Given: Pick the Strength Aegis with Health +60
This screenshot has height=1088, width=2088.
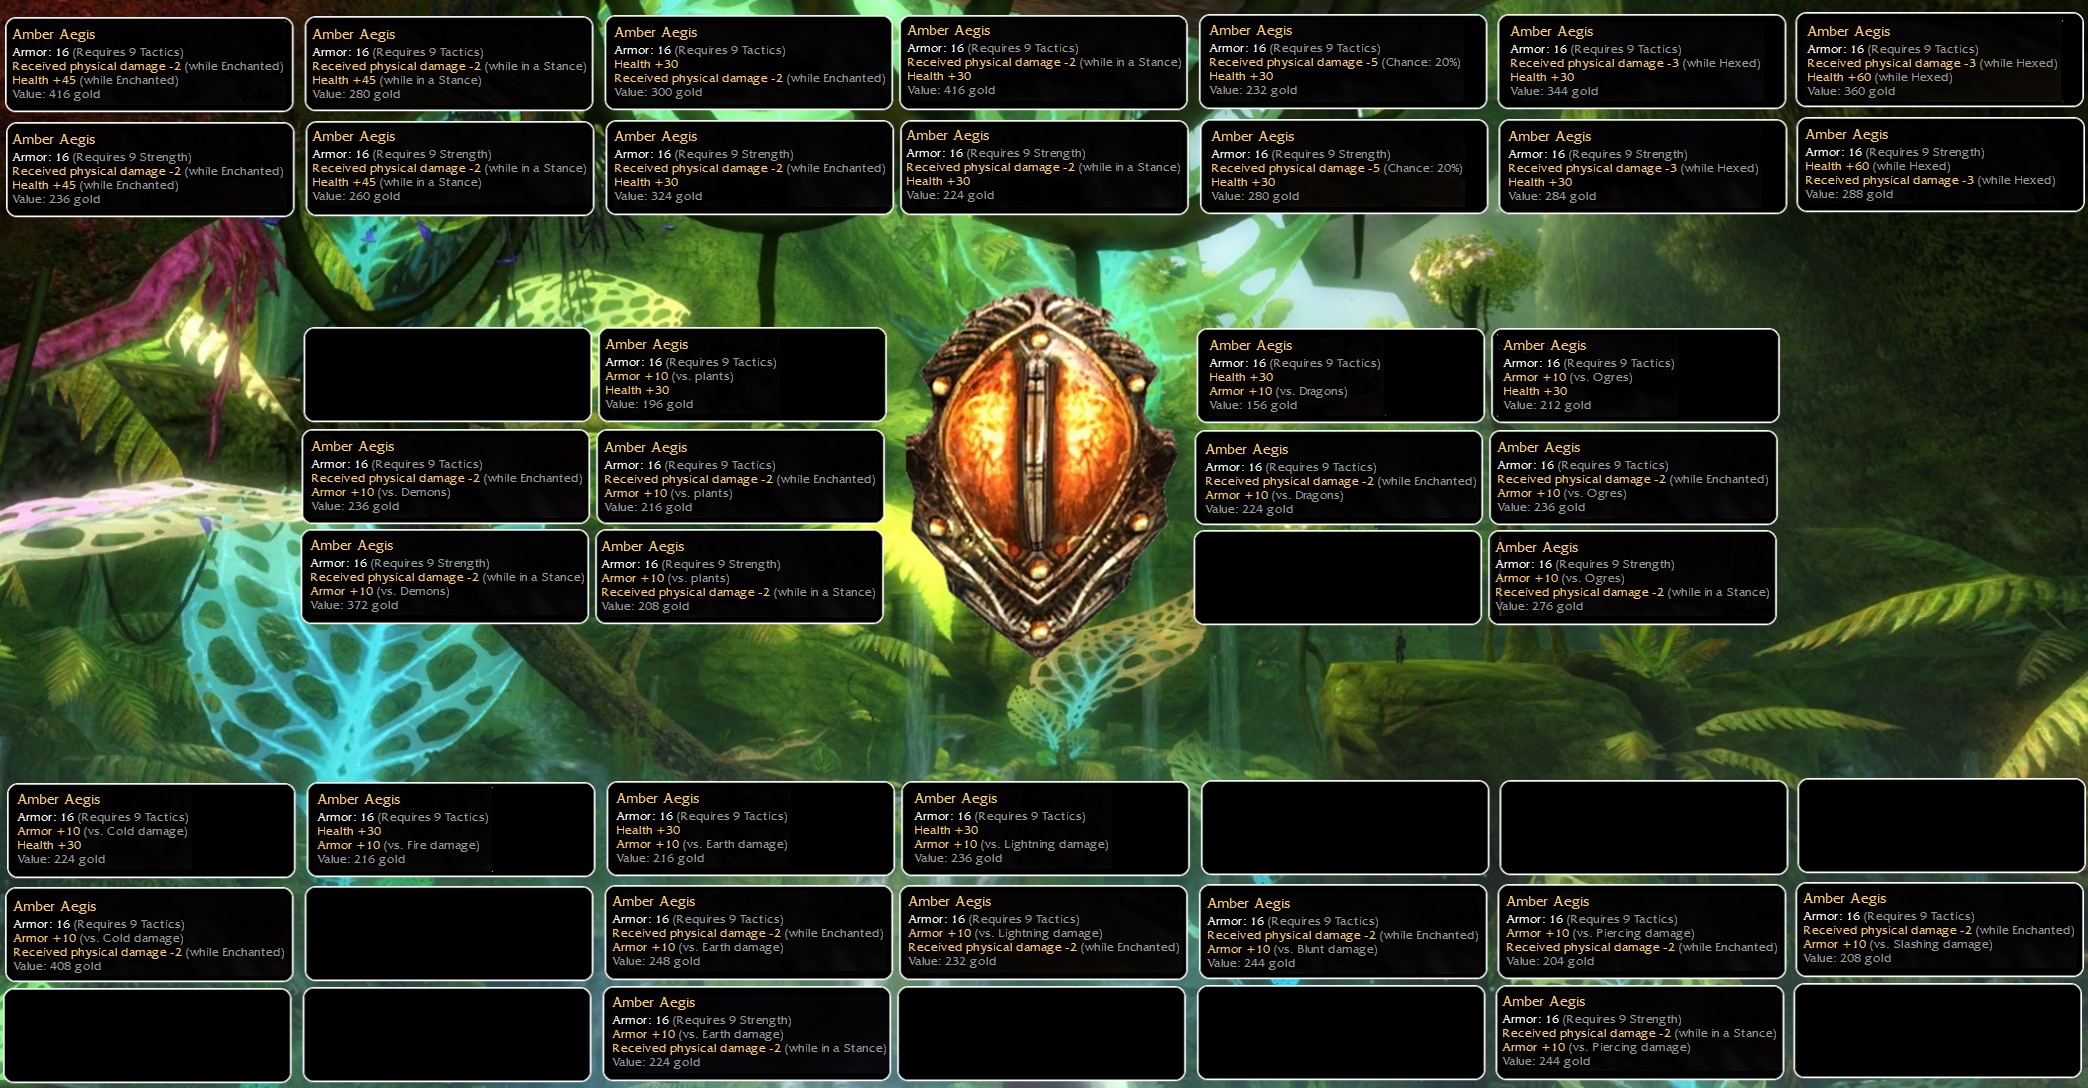Looking at the screenshot, I should 1939,165.
